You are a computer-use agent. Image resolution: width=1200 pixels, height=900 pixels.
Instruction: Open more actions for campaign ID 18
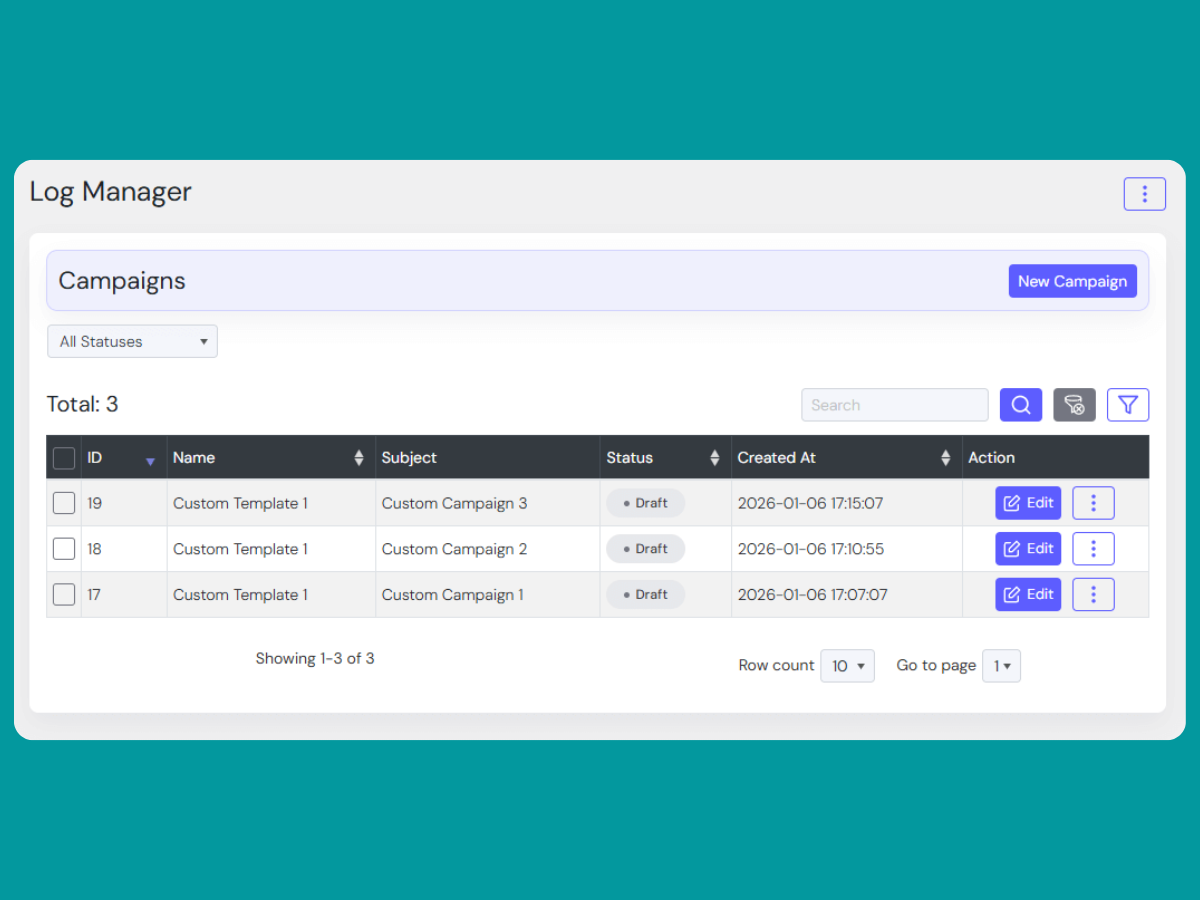(x=1093, y=549)
